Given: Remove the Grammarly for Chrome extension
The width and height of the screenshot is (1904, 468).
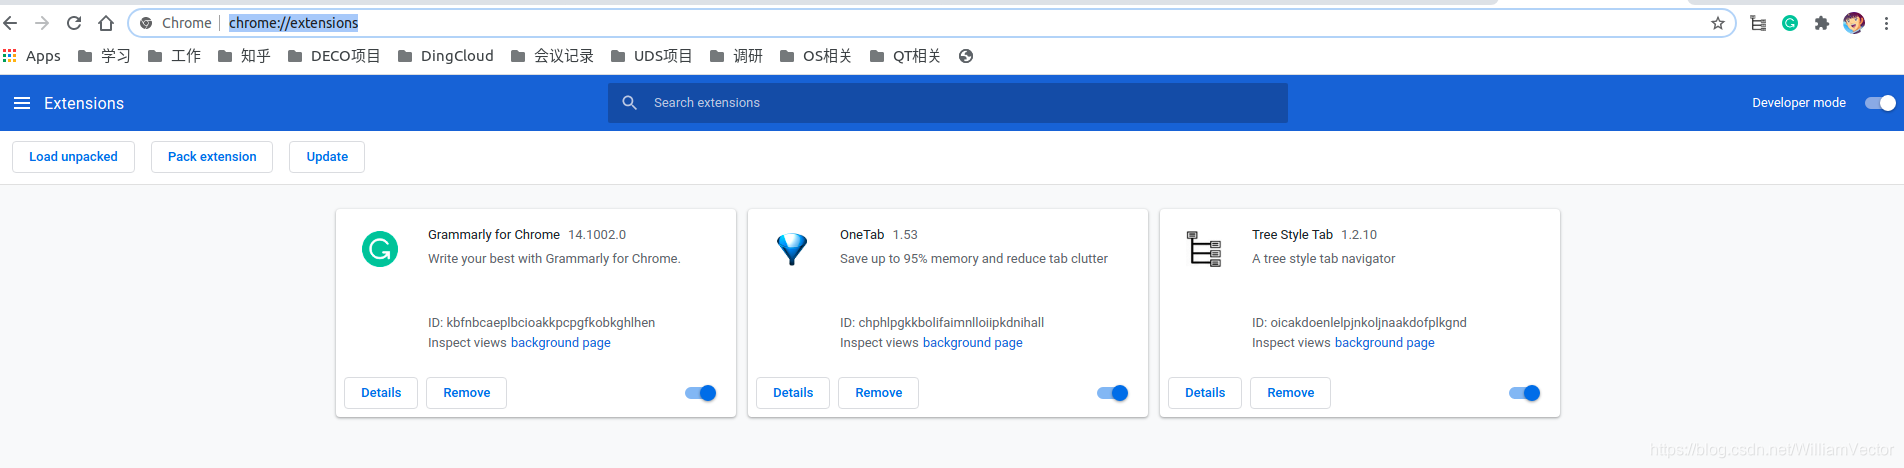Looking at the screenshot, I should (467, 393).
